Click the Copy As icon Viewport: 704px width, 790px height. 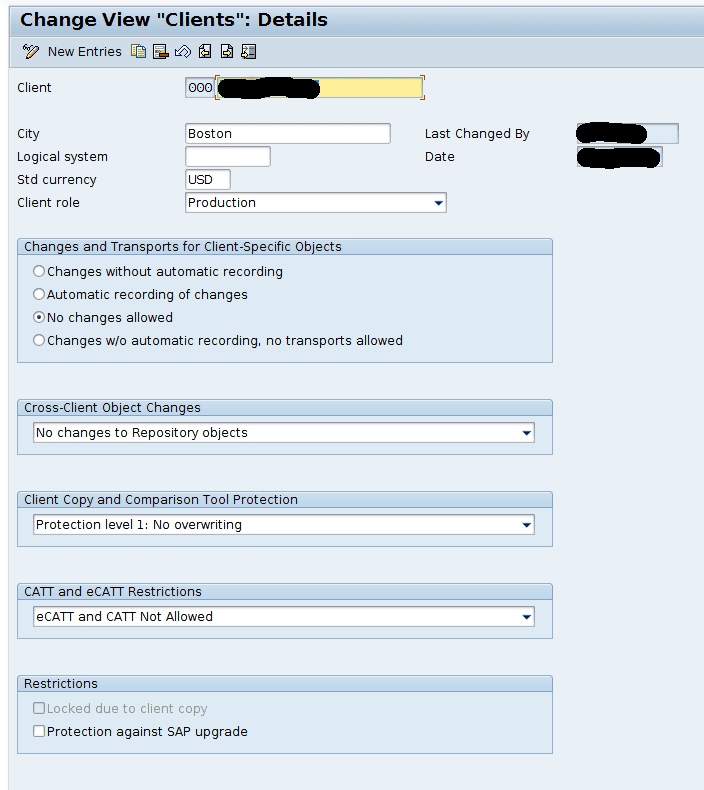pyautogui.click(x=139, y=51)
